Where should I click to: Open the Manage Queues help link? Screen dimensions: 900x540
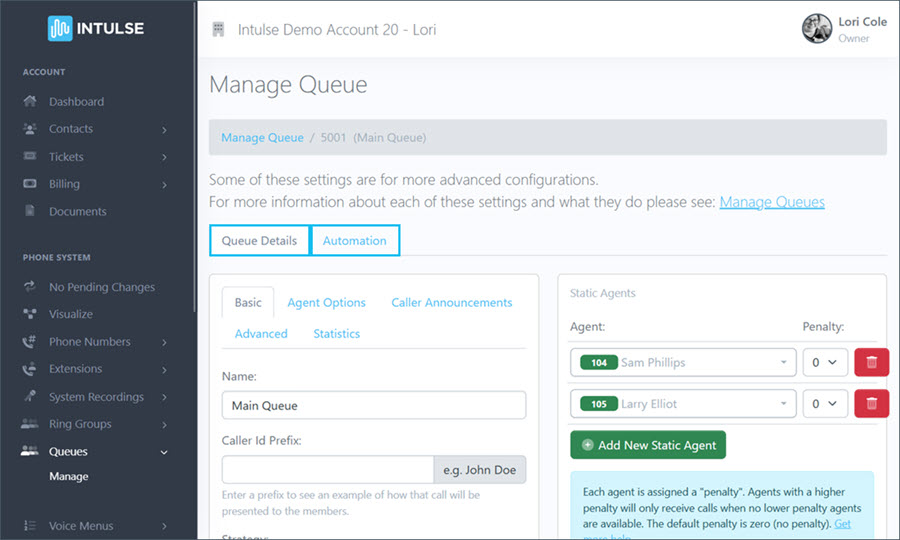point(772,202)
